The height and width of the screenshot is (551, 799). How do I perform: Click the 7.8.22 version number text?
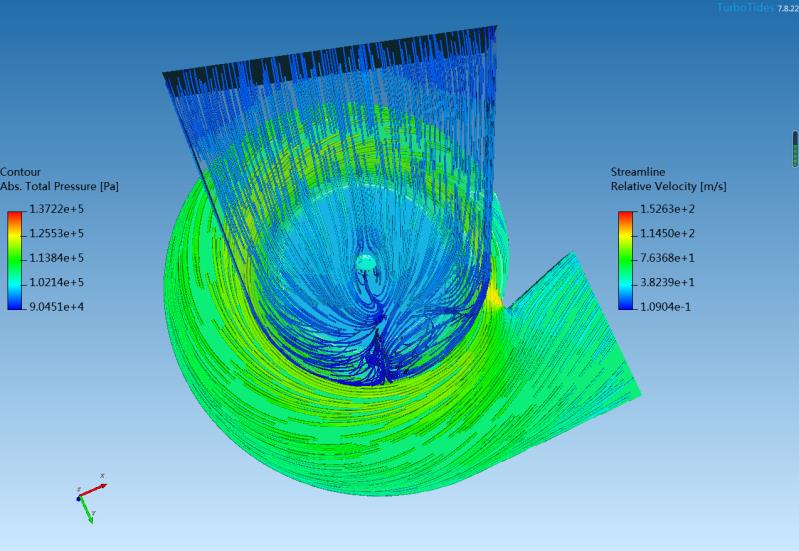click(x=787, y=8)
